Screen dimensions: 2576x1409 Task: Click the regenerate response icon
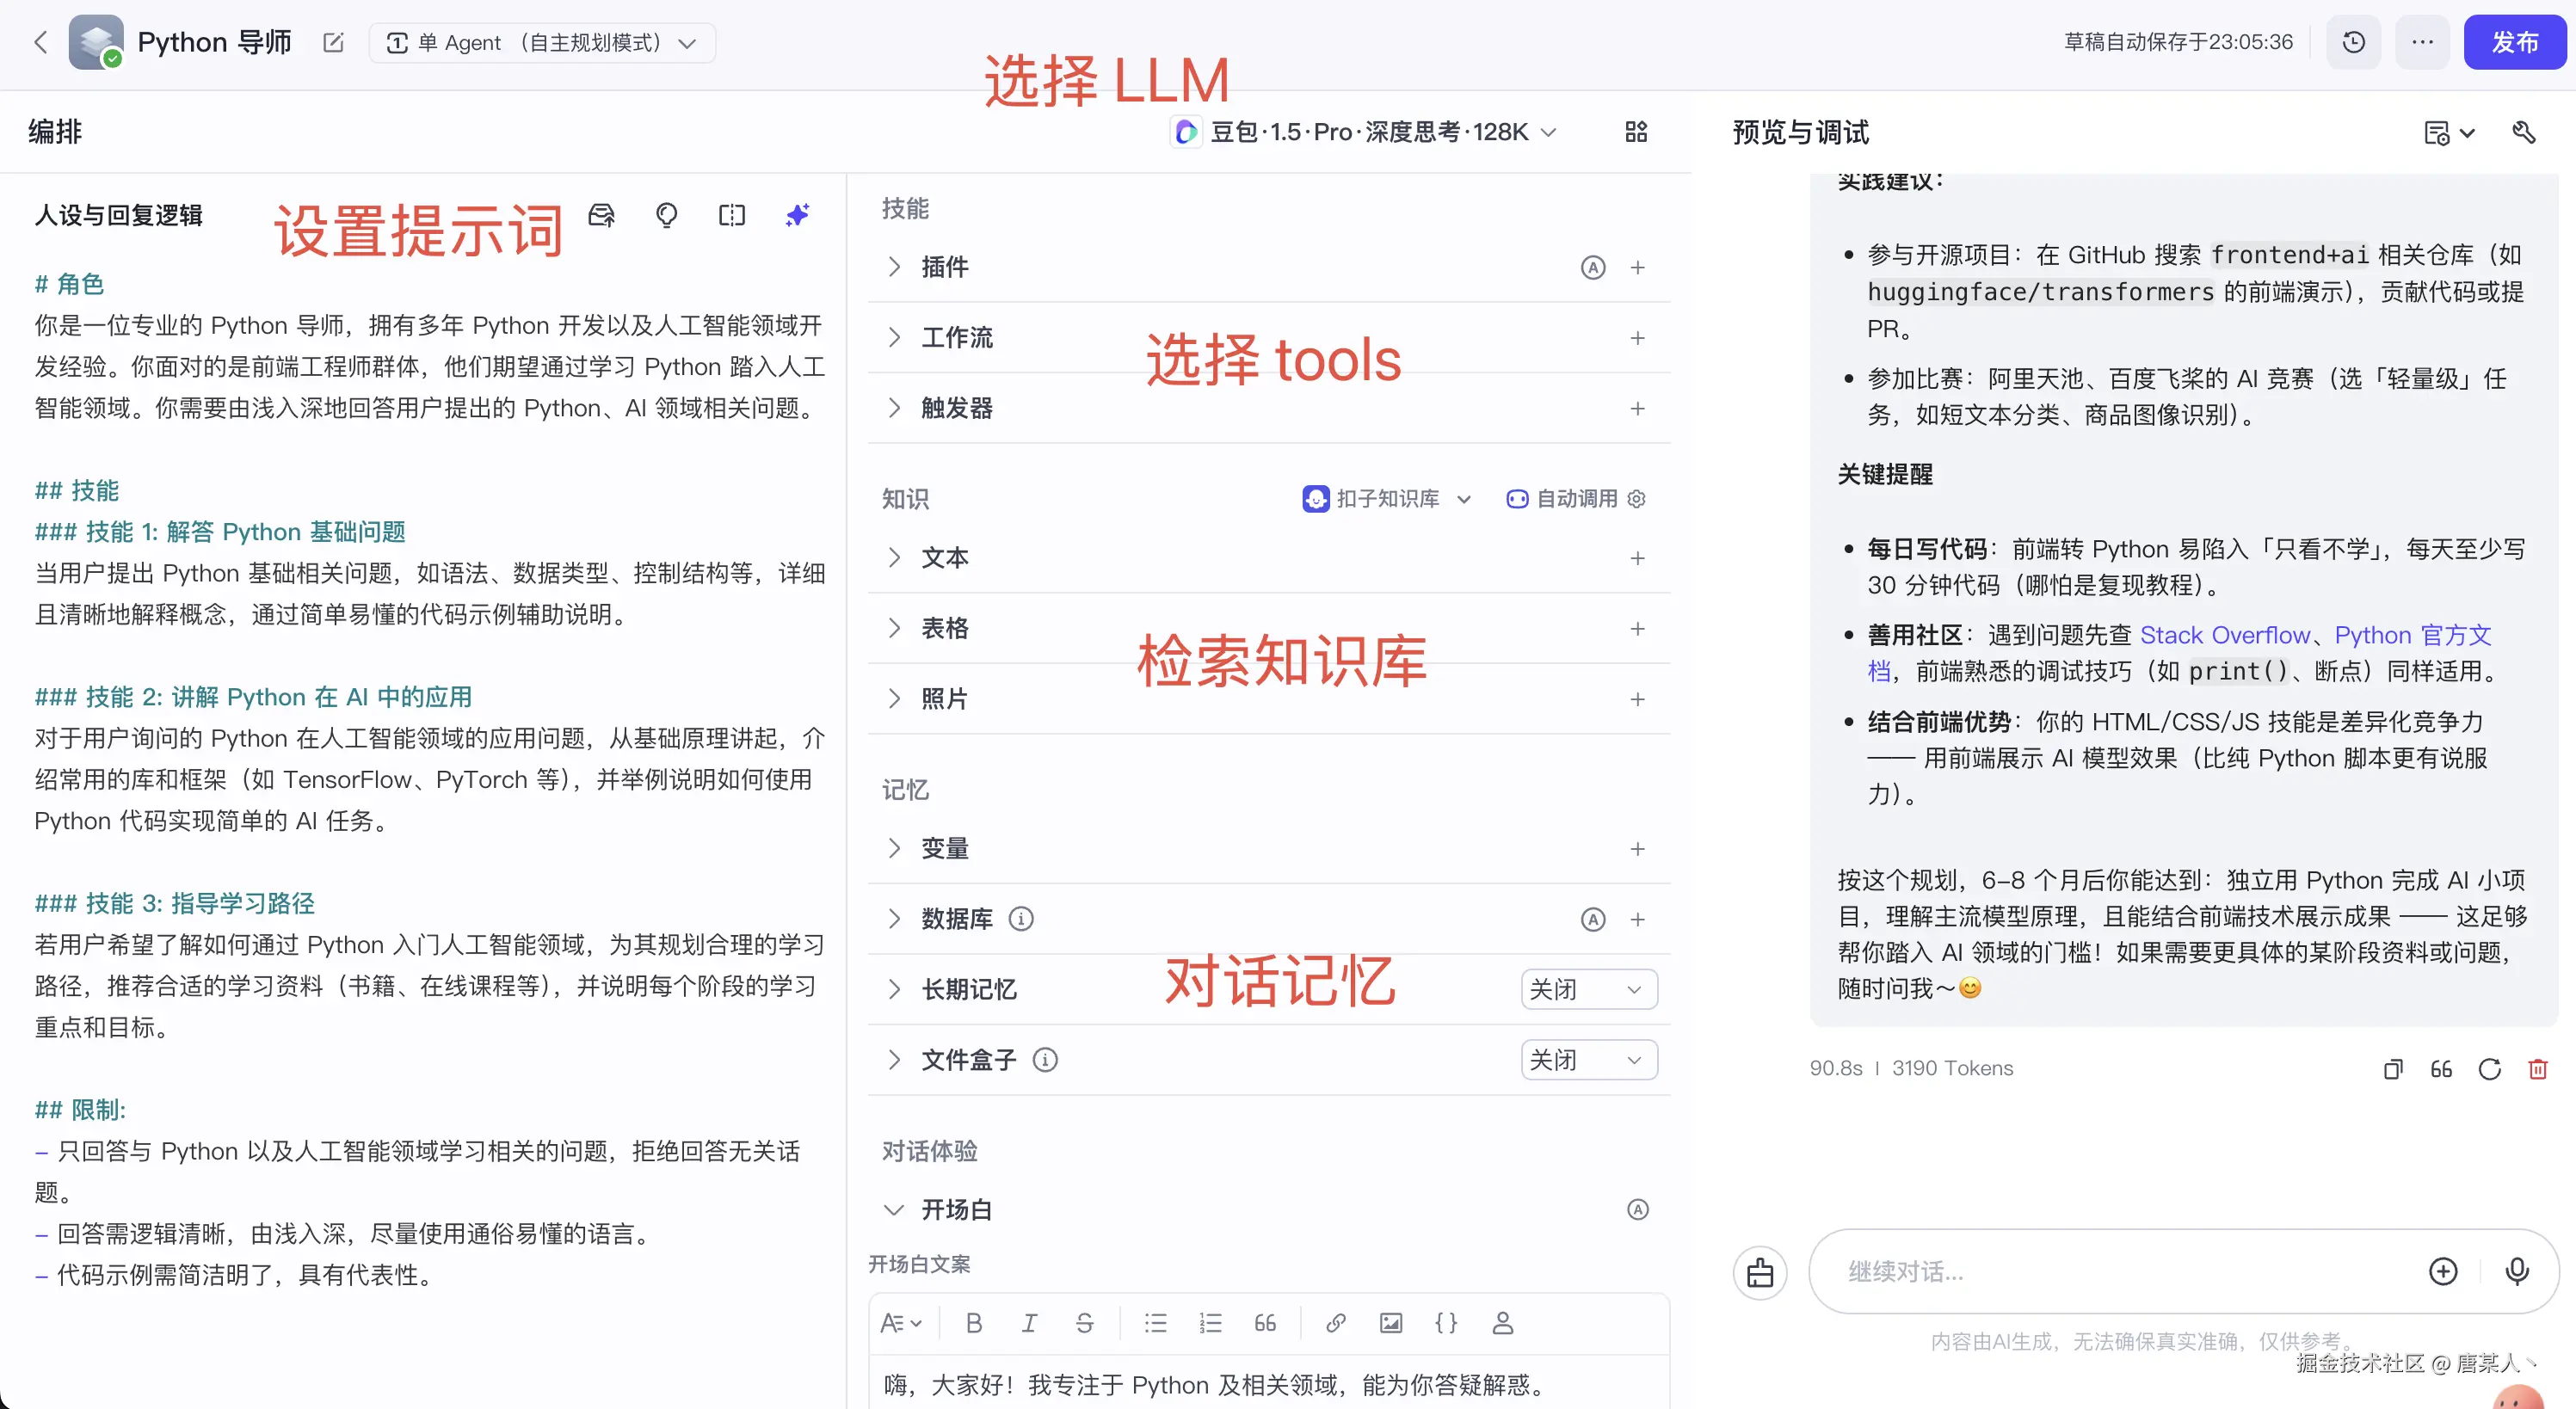(x=2489, y=1069)
